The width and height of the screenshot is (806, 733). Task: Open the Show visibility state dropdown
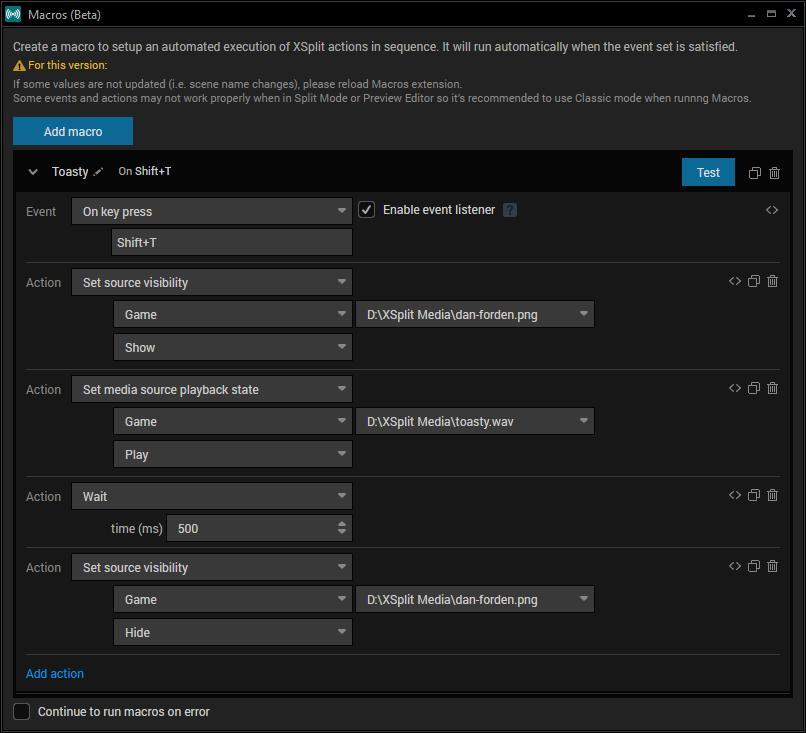(x=233, y=347)
